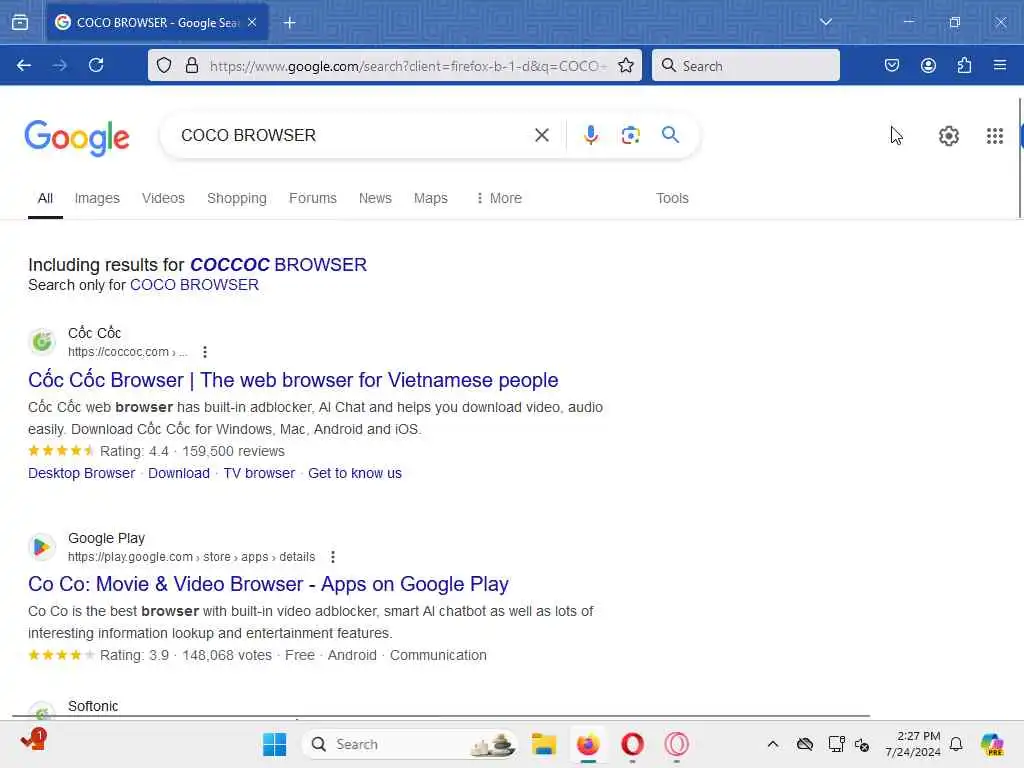Screen dimensions: 1024x768
Task: Open the Copilot preview taskbar icon
Action: pyautogui.click(x=992, y=744)
